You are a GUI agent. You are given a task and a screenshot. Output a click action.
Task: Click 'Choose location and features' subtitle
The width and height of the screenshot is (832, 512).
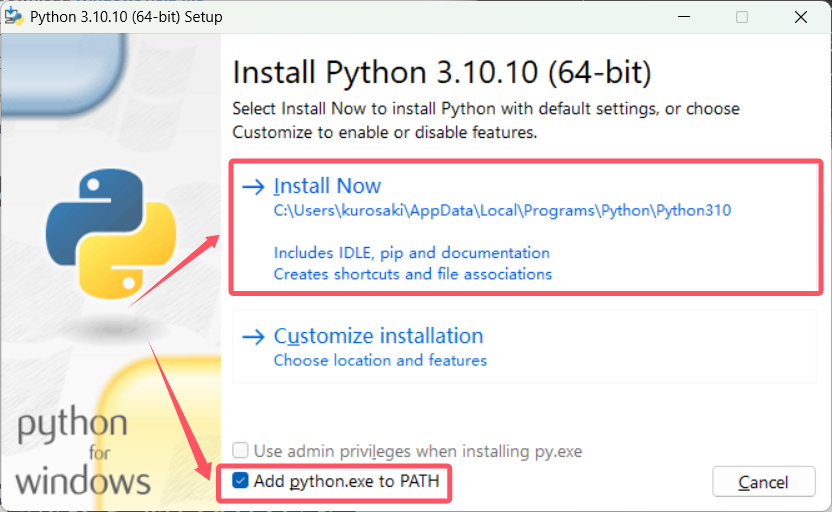(380, 360)
